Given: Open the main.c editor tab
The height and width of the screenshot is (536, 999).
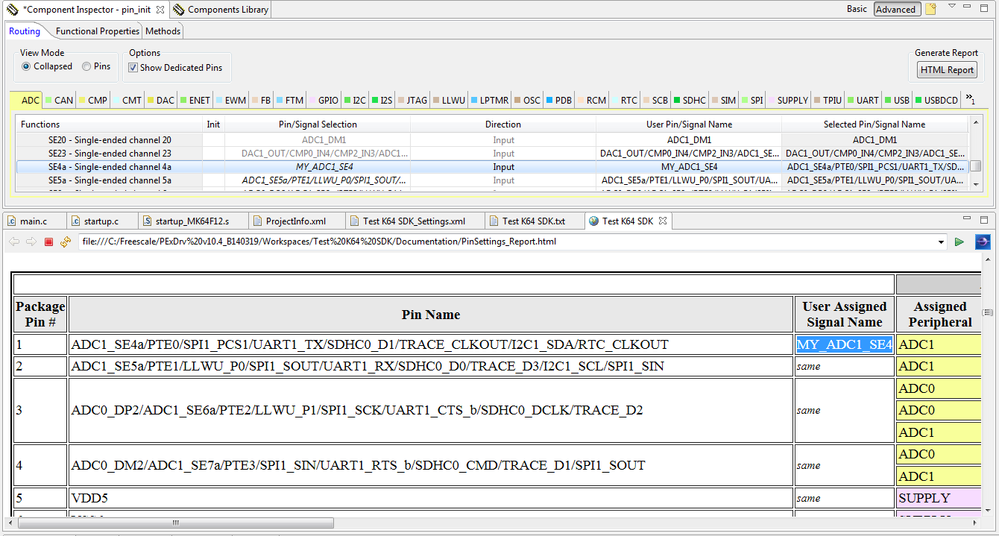Looking at the screenshot, I should (34, 221).
